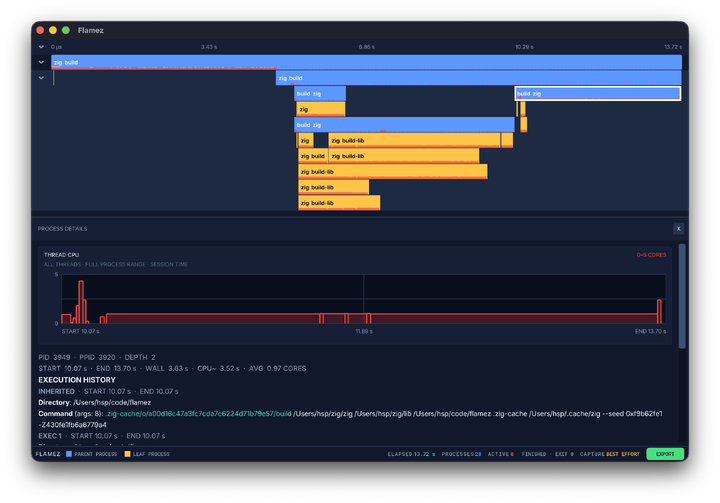Viewport: 720px width, 503px height.
Task: Select the nested blue zig build bar
Action: pos(478,78)
